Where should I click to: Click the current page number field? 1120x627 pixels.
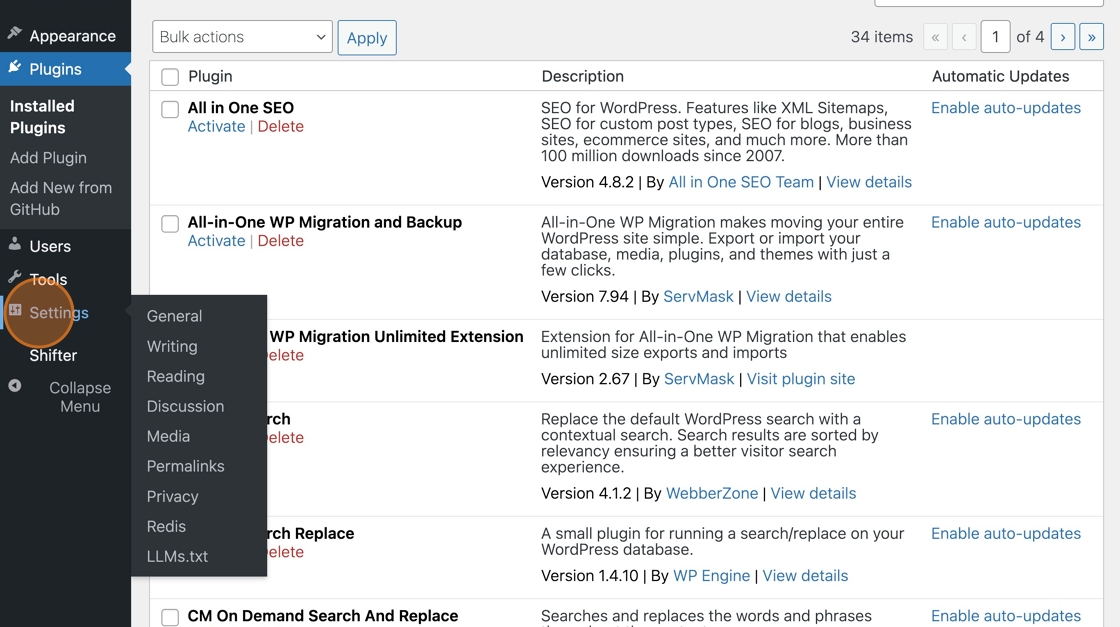pyautogui.click(x=995, y=37)
